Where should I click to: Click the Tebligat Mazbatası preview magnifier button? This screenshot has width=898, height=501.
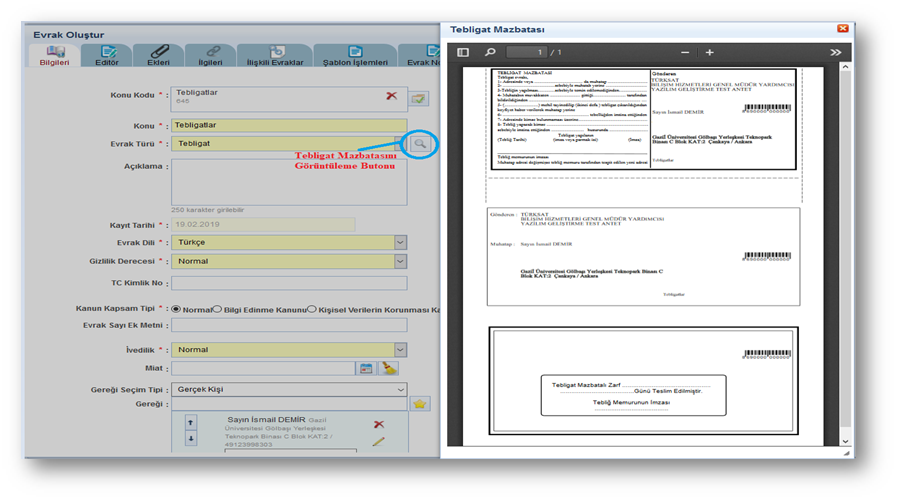[421, 144]
